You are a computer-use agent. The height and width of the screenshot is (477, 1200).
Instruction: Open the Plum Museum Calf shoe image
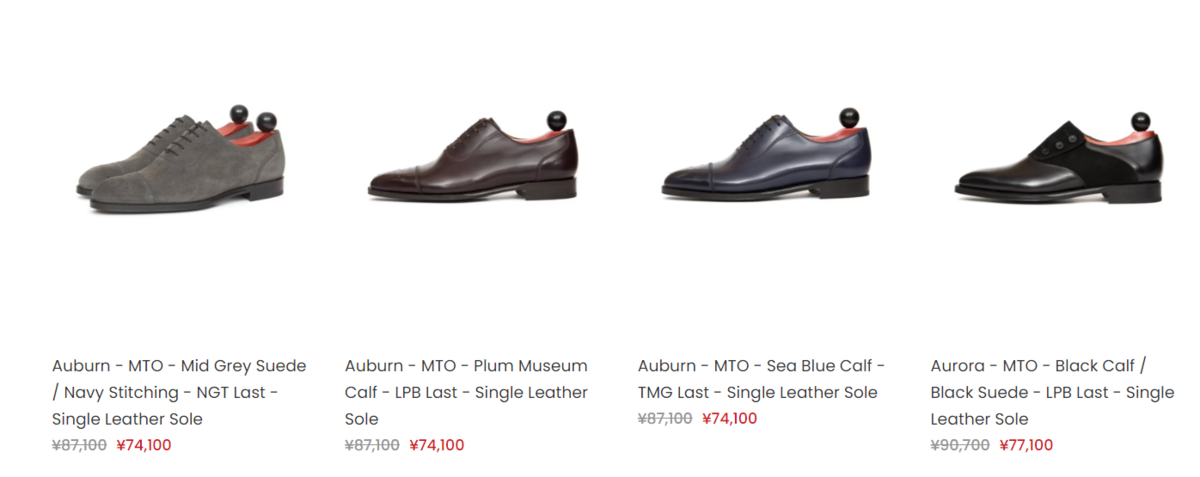click(474, 158)
